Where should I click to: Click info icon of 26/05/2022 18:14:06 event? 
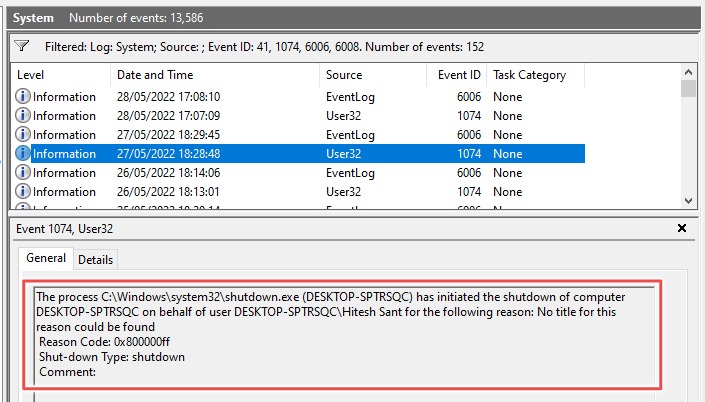tap(23, 173)
